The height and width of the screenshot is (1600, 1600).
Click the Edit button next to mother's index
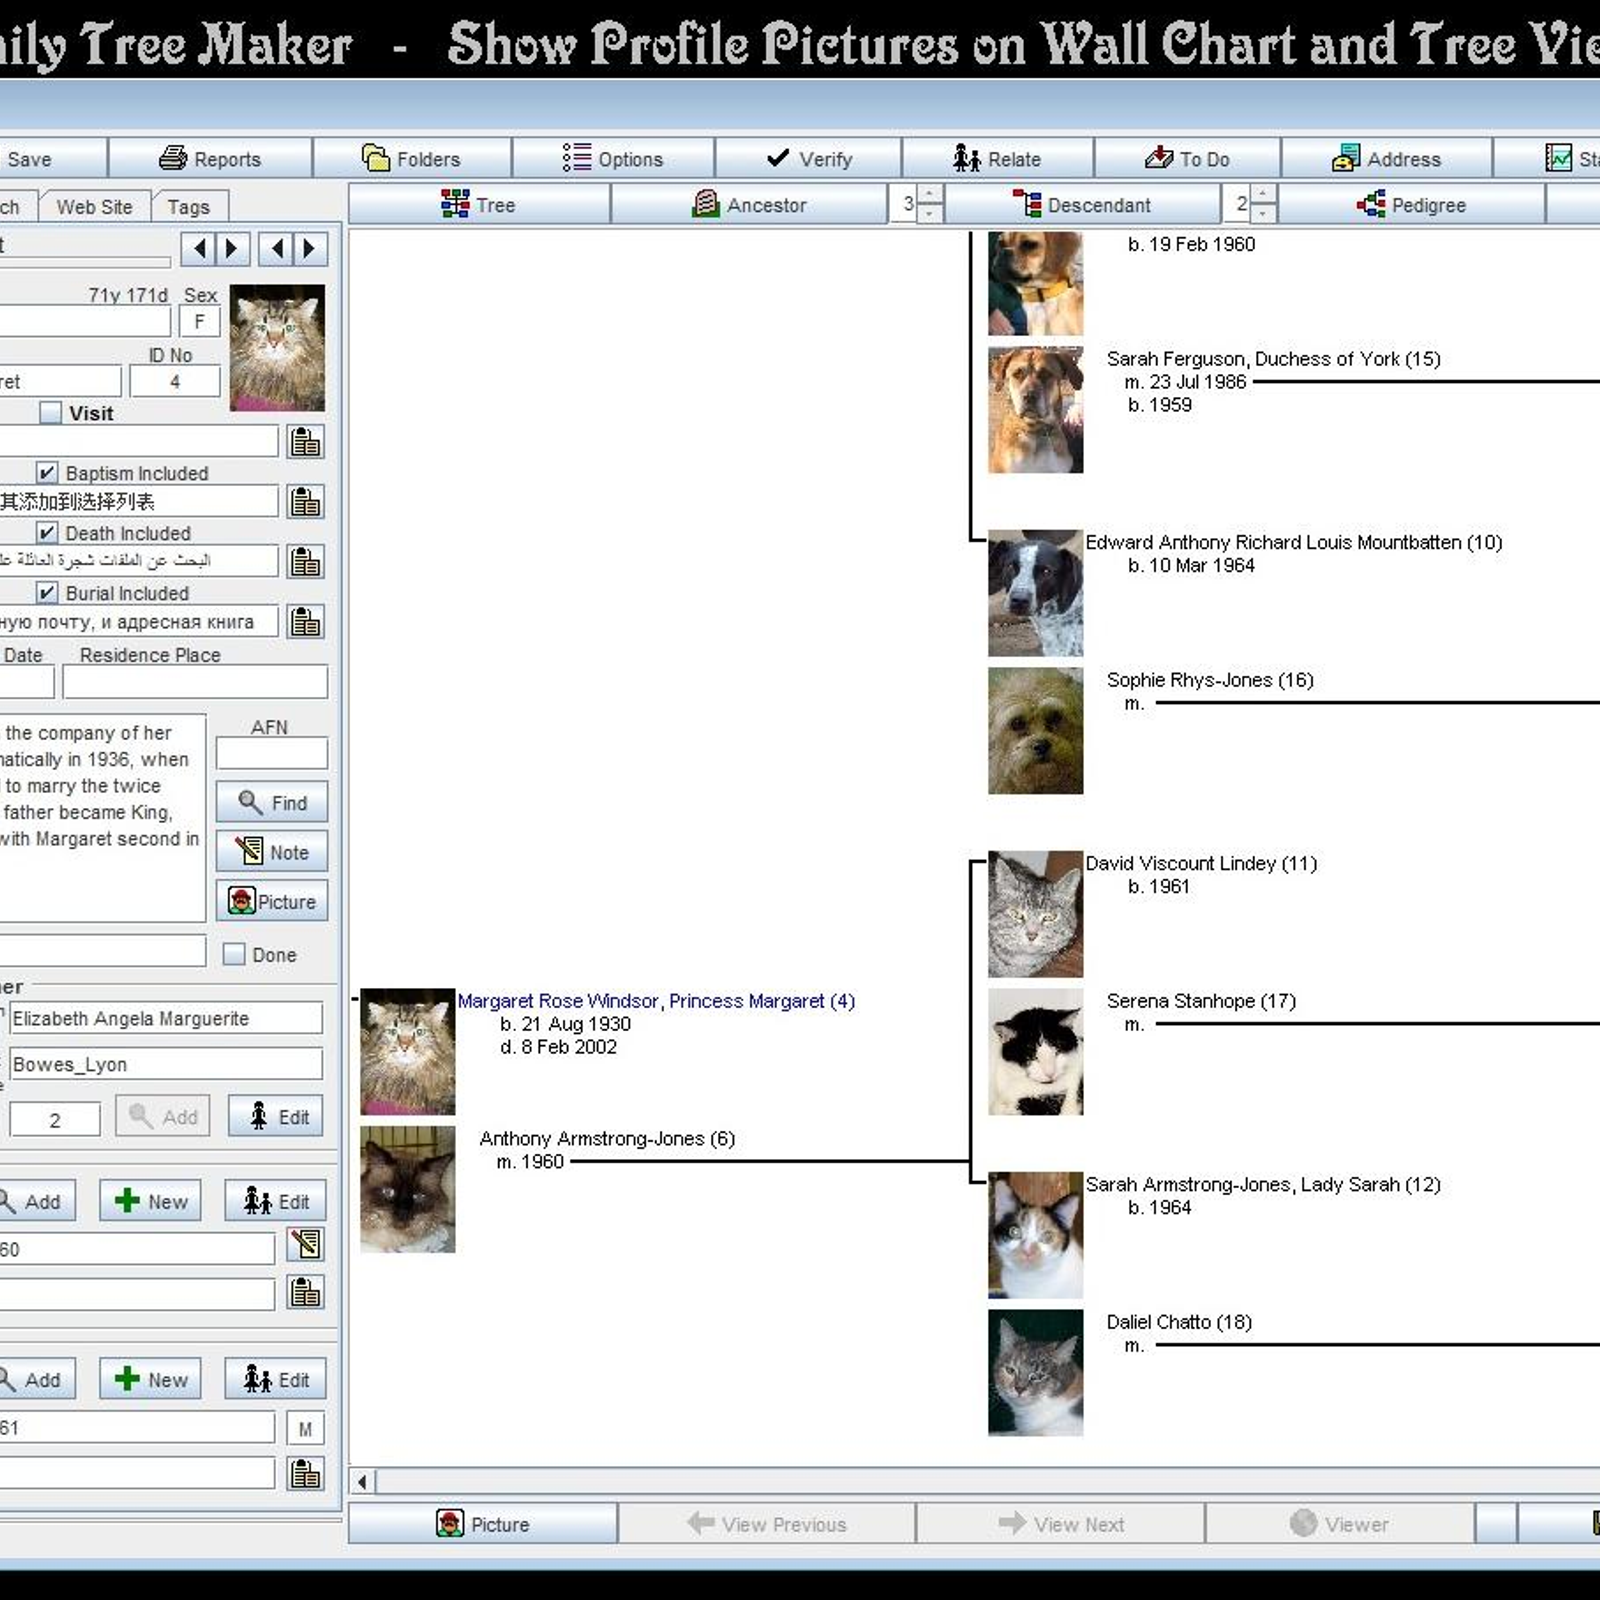coord(277,1116)
